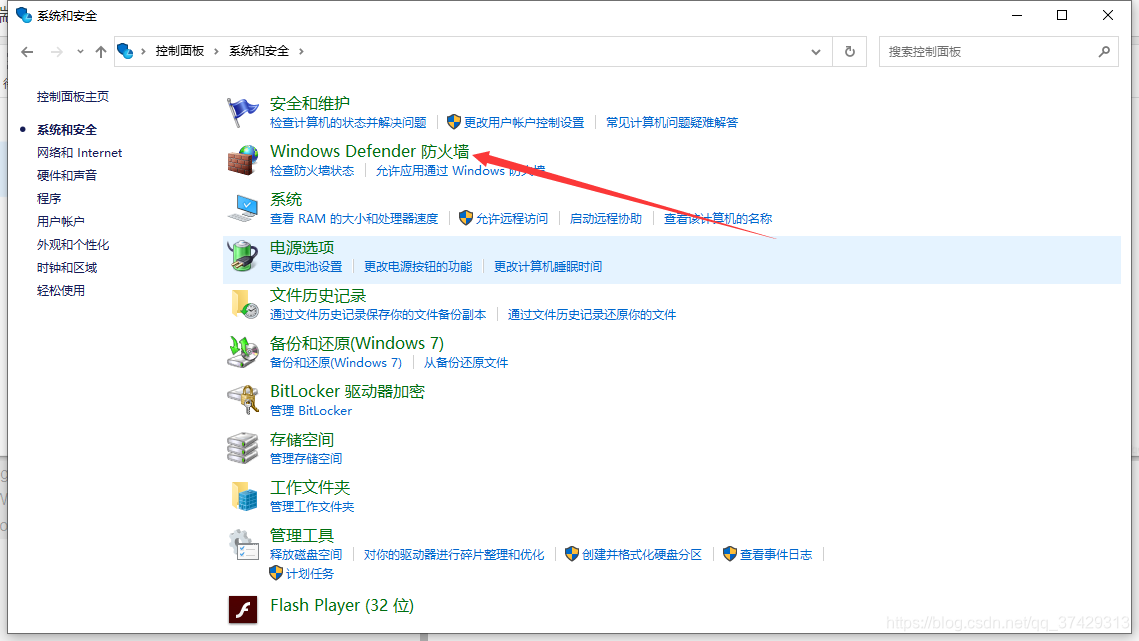Open the 系统 heading link

tap(285, 199)
